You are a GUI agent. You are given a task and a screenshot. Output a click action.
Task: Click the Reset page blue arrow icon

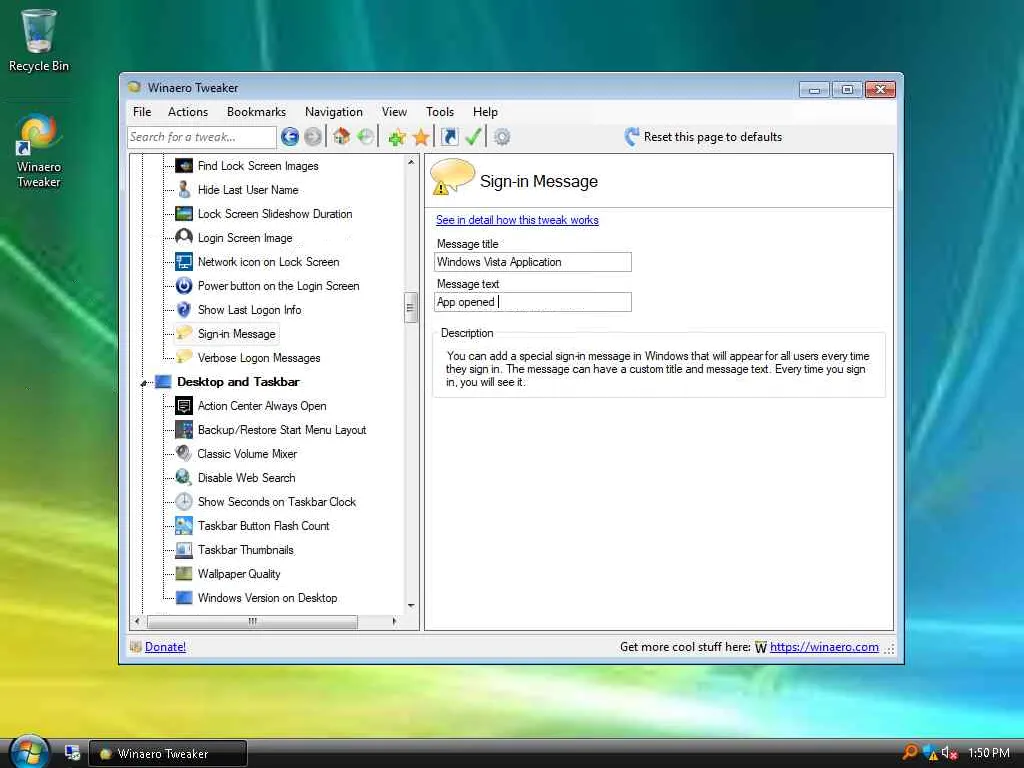(632, 136)
